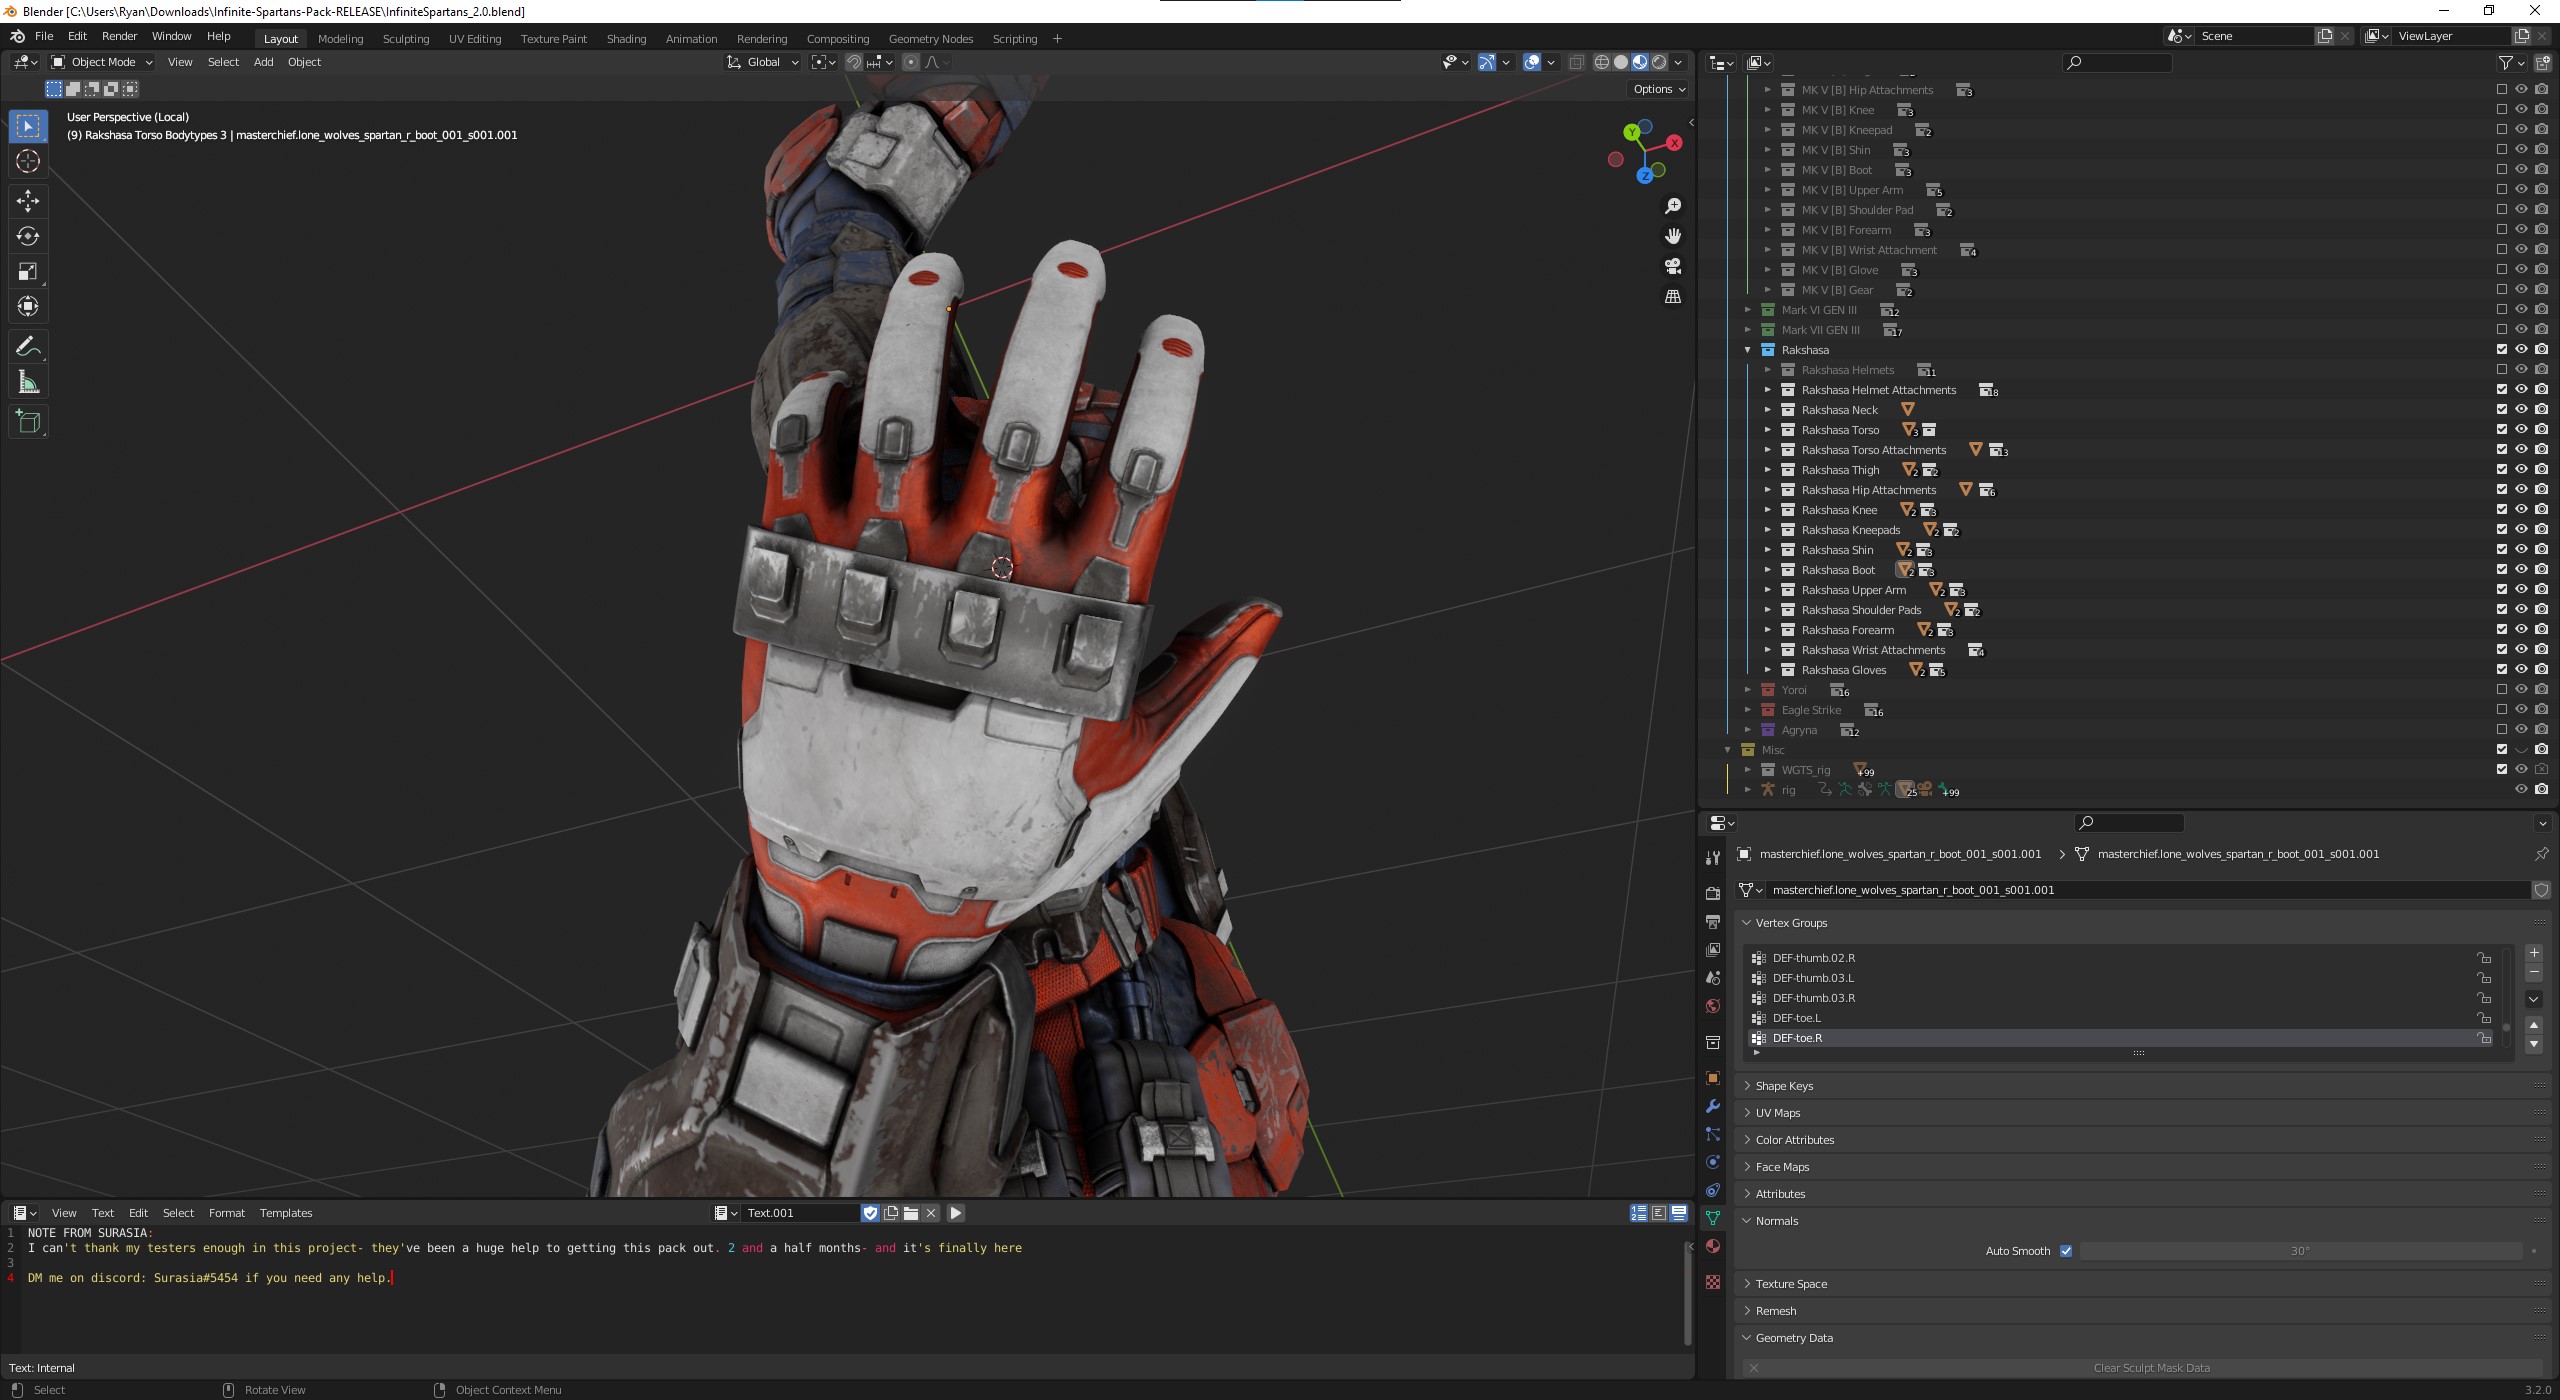This screenshot has width=2560, height=1400.
Task: Switch to the Shading workspace tab
Action: pyautogui.click(x=626, y=39)
